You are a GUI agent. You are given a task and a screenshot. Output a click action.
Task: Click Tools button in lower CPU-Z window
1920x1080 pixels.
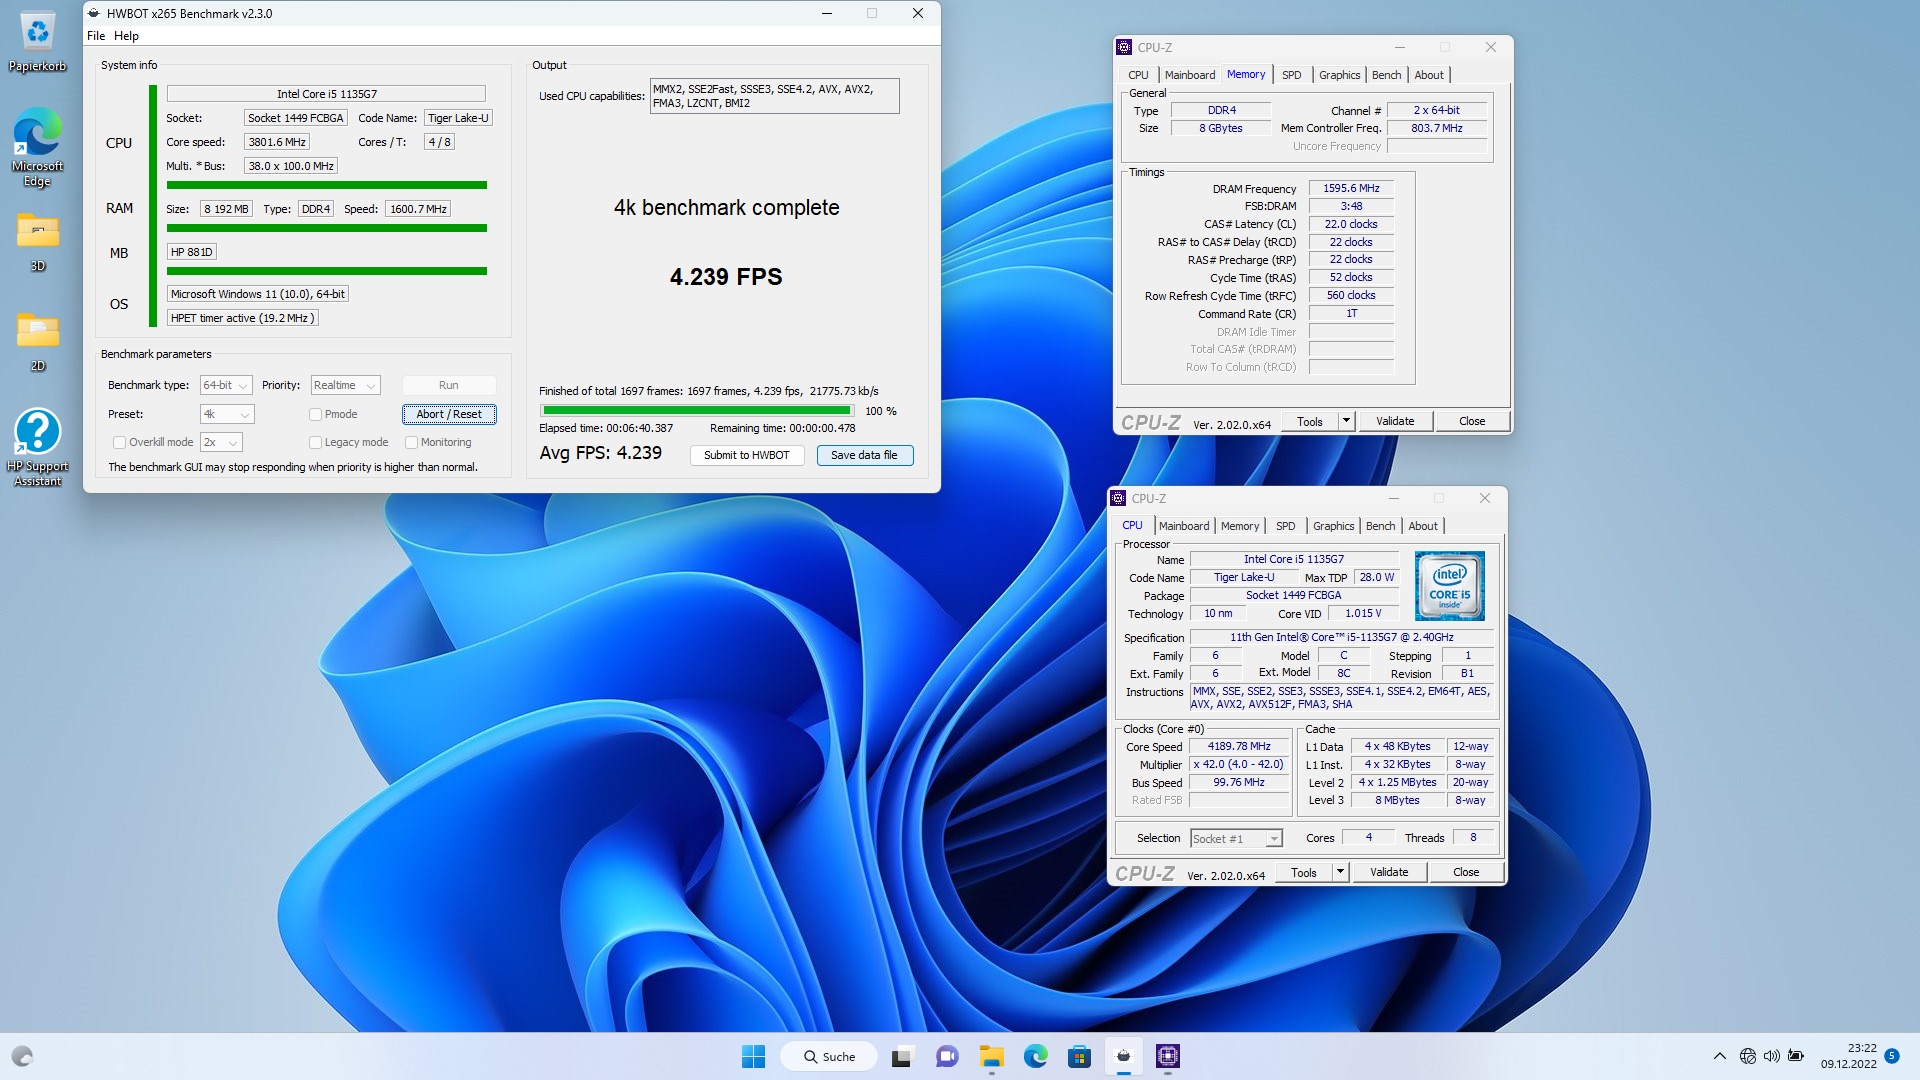click(1303, 872)
